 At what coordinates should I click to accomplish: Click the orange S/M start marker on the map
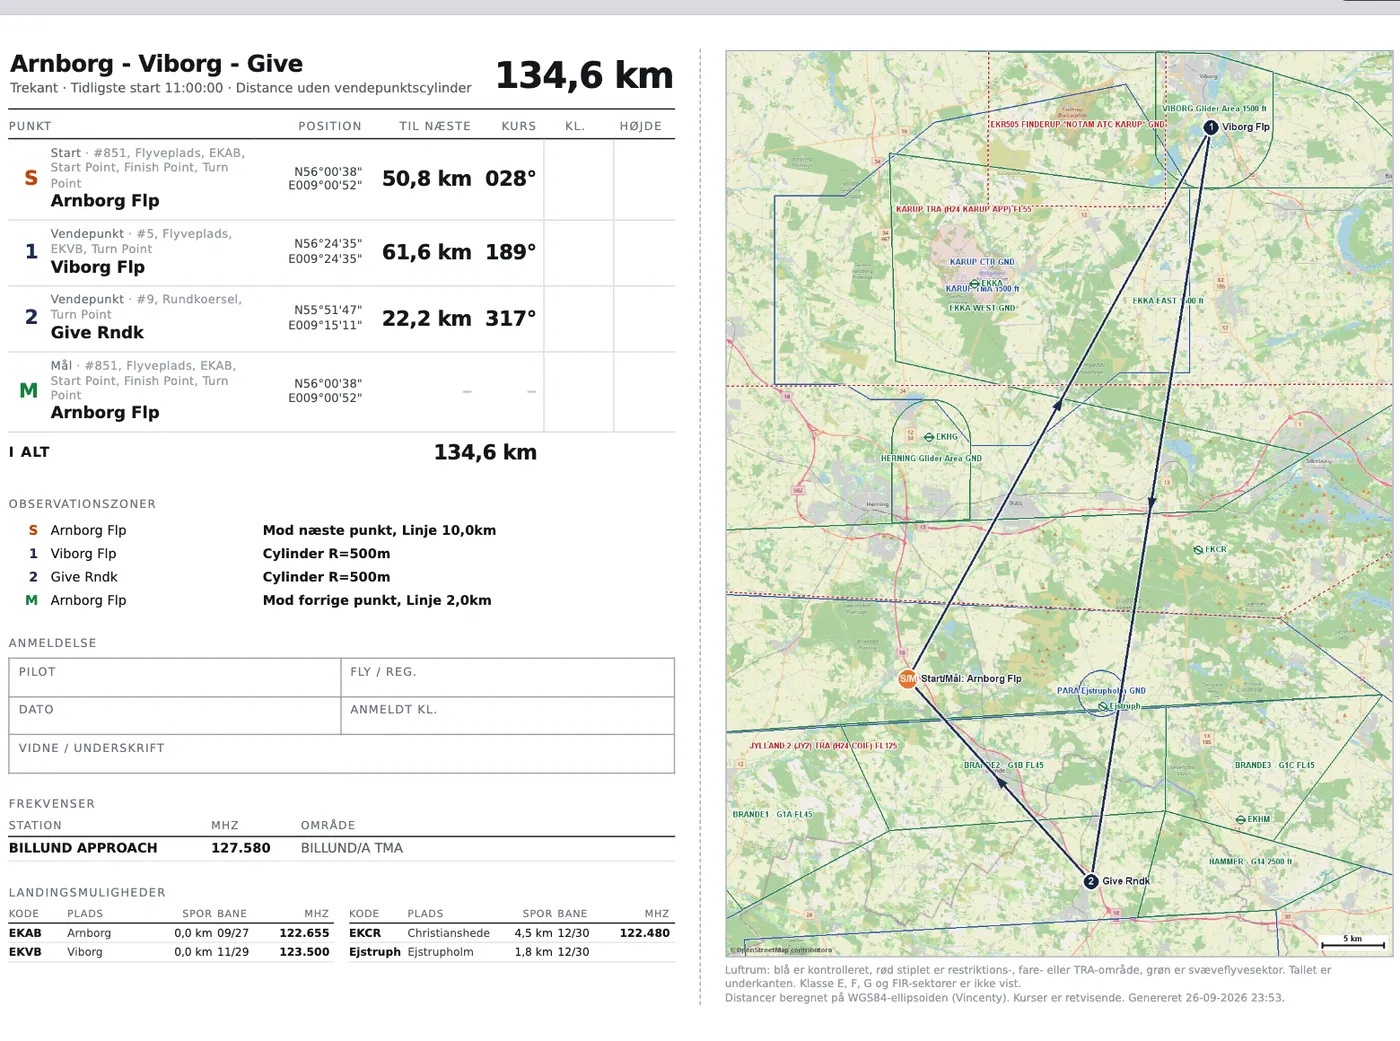point(907,678)
